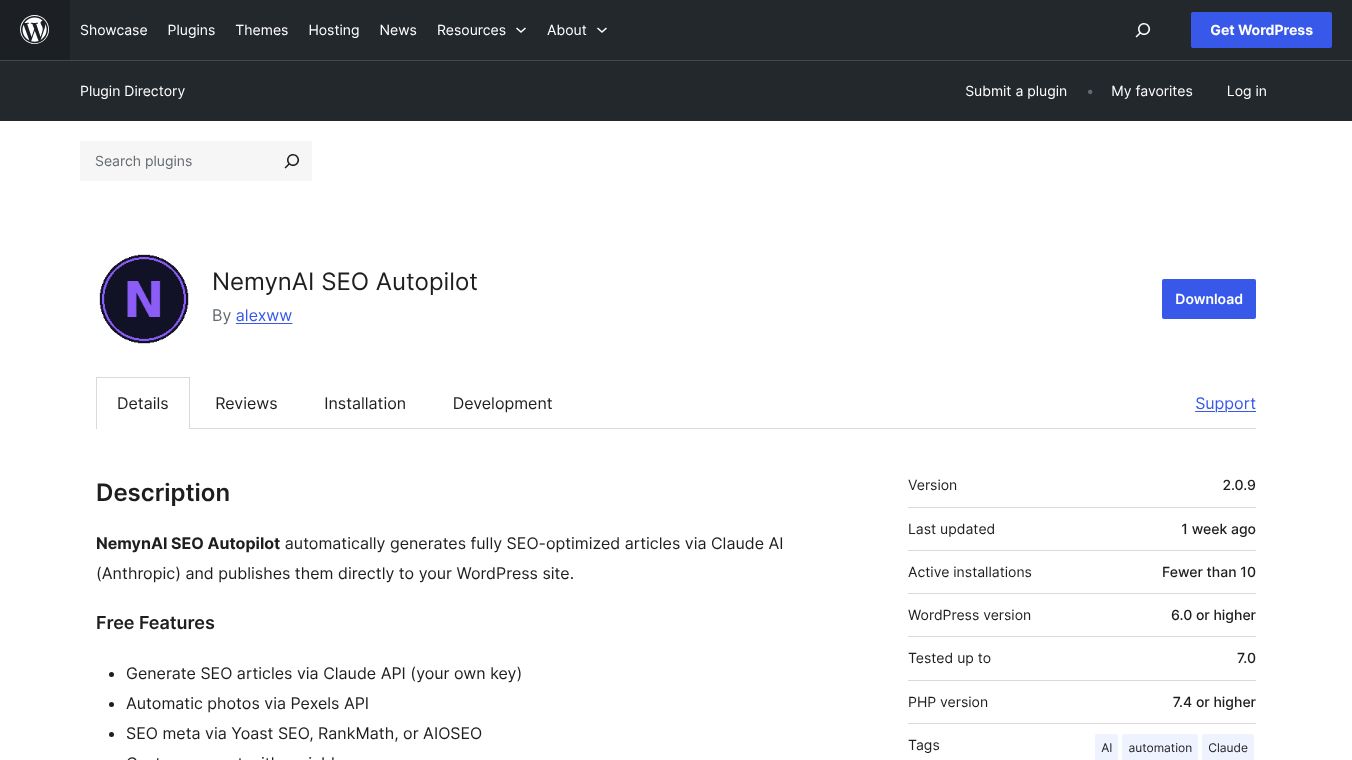Open the Plugin Directory link
Viewport: 1352px width, 760px height.
click(132, 91)
